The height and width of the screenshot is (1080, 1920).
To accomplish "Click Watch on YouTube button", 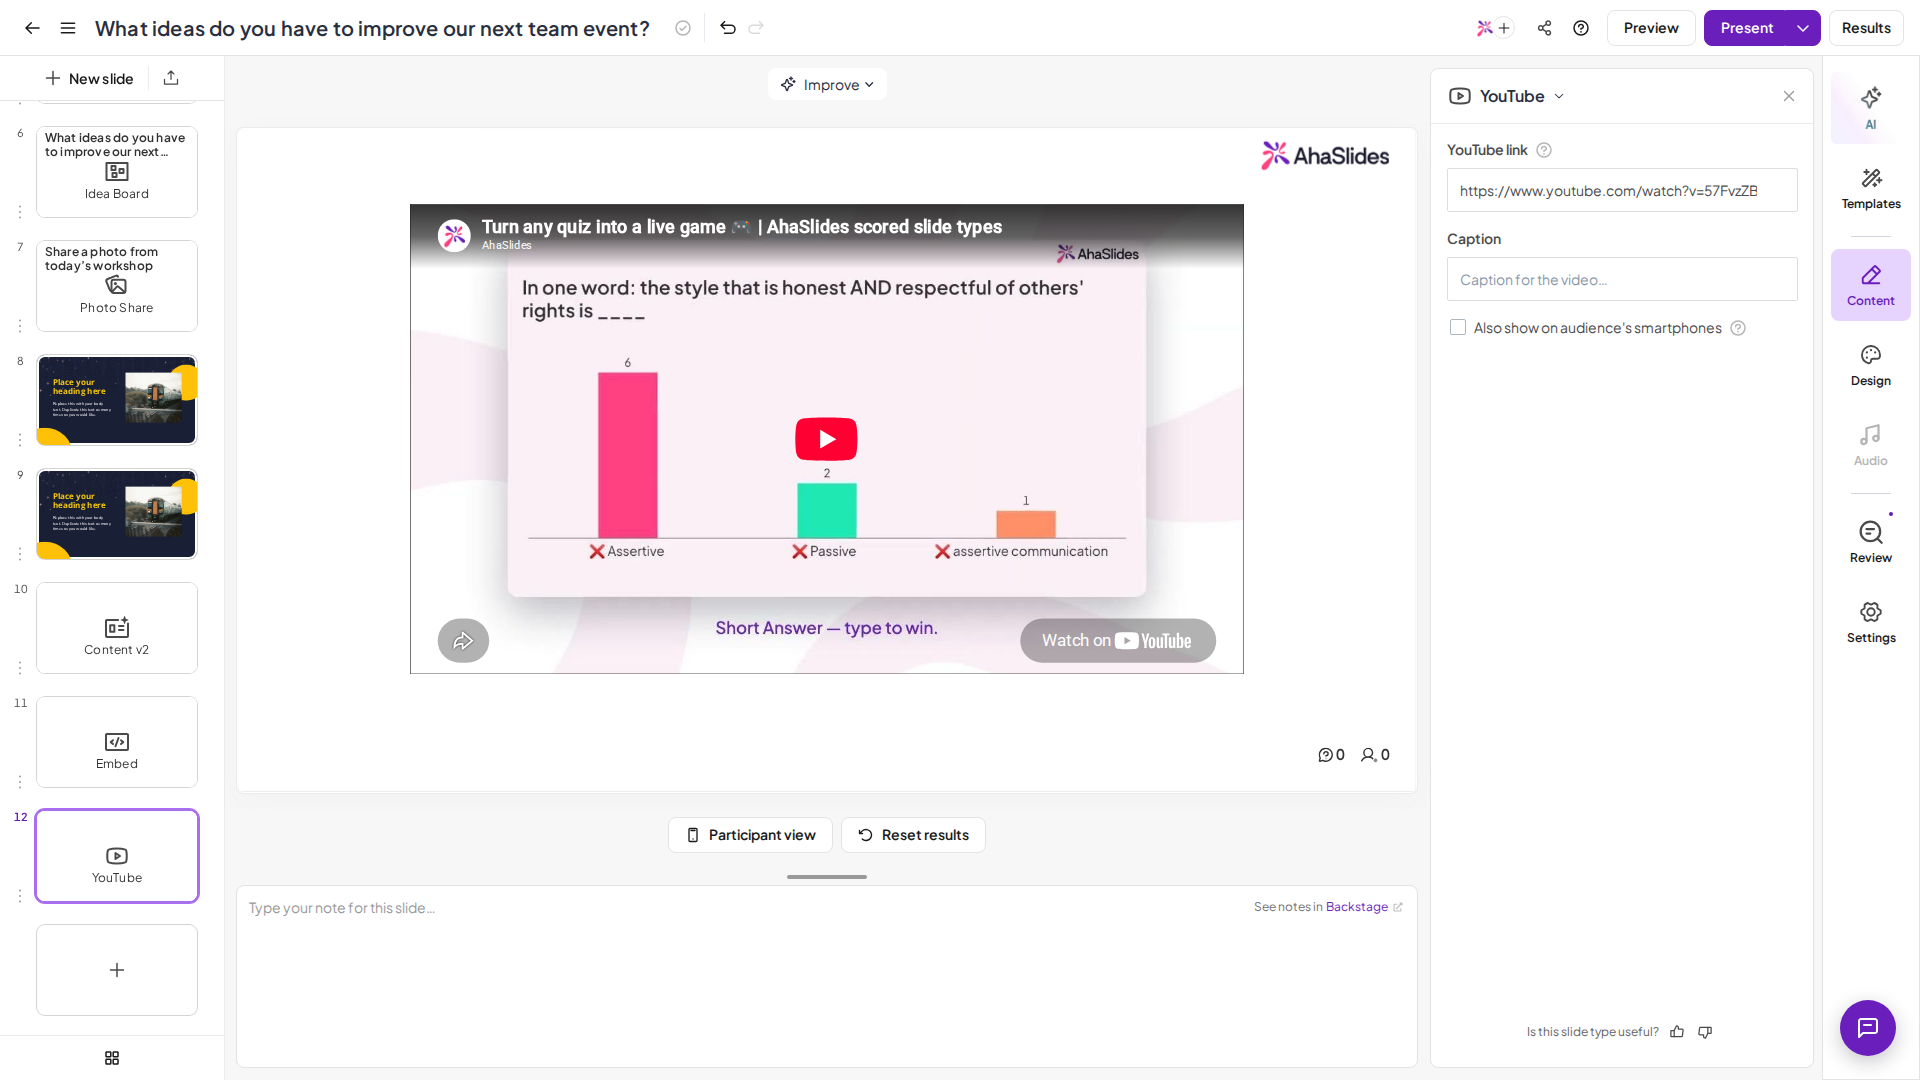I will pos(1118,641).
